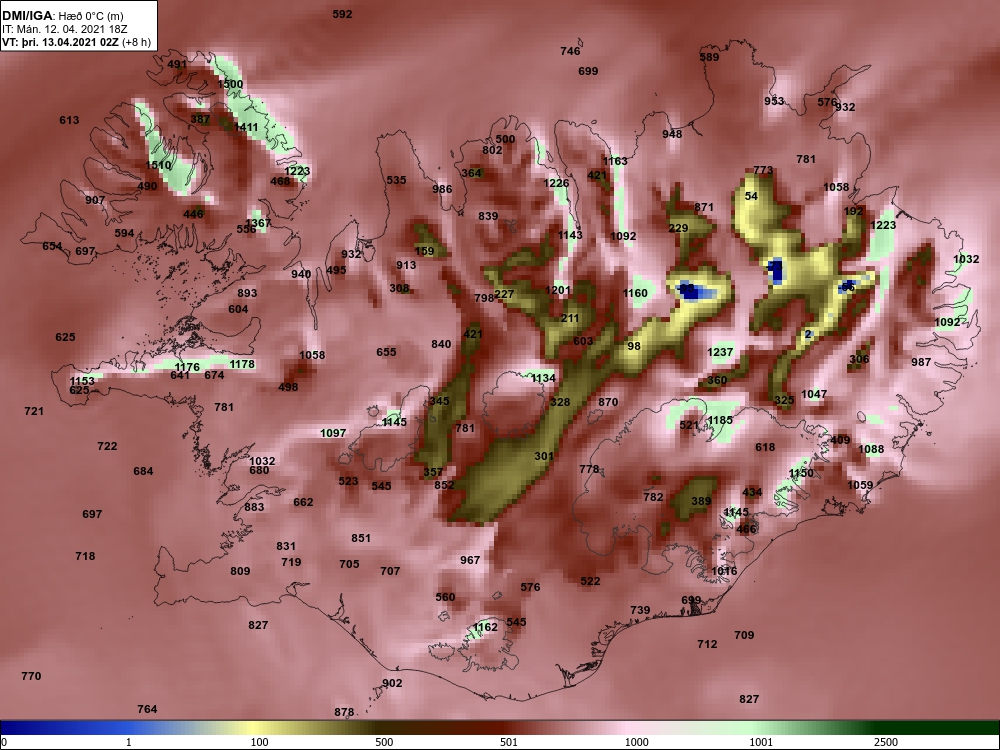Select the map value 522
1000x750 pixels.
[x=590, y=581]
